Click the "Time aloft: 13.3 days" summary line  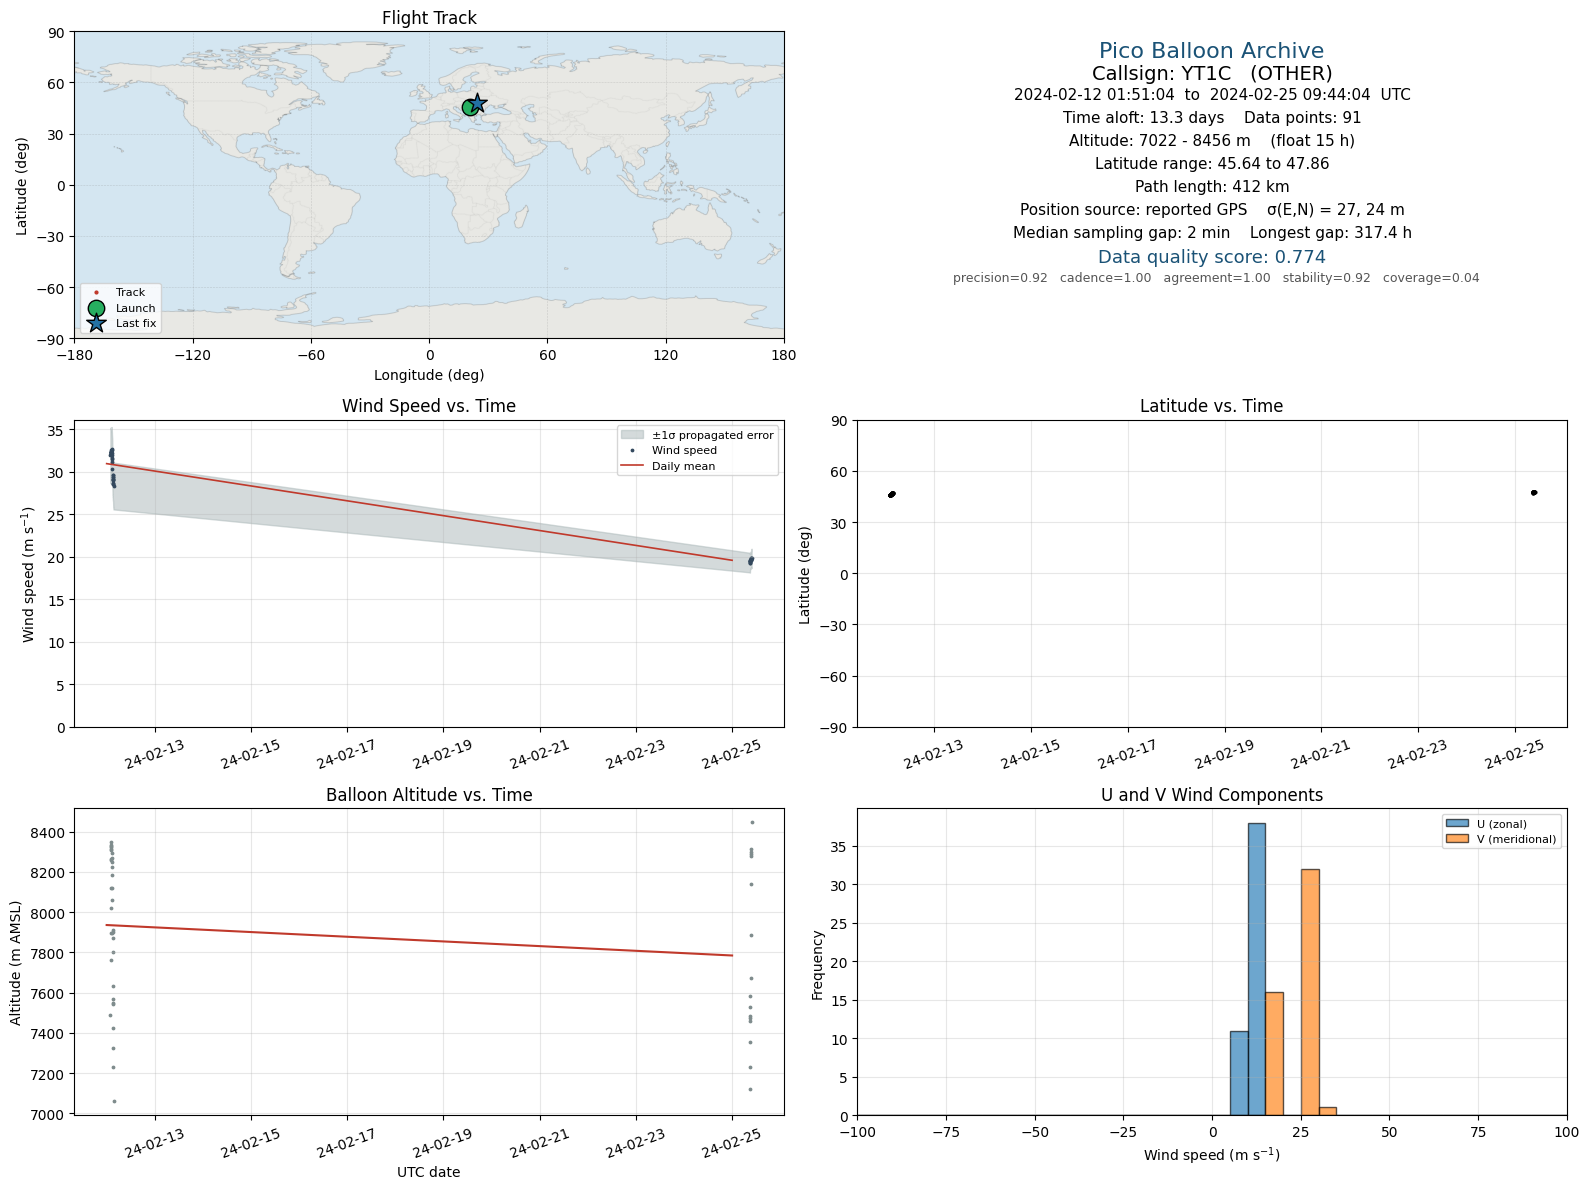[1211, 118]
